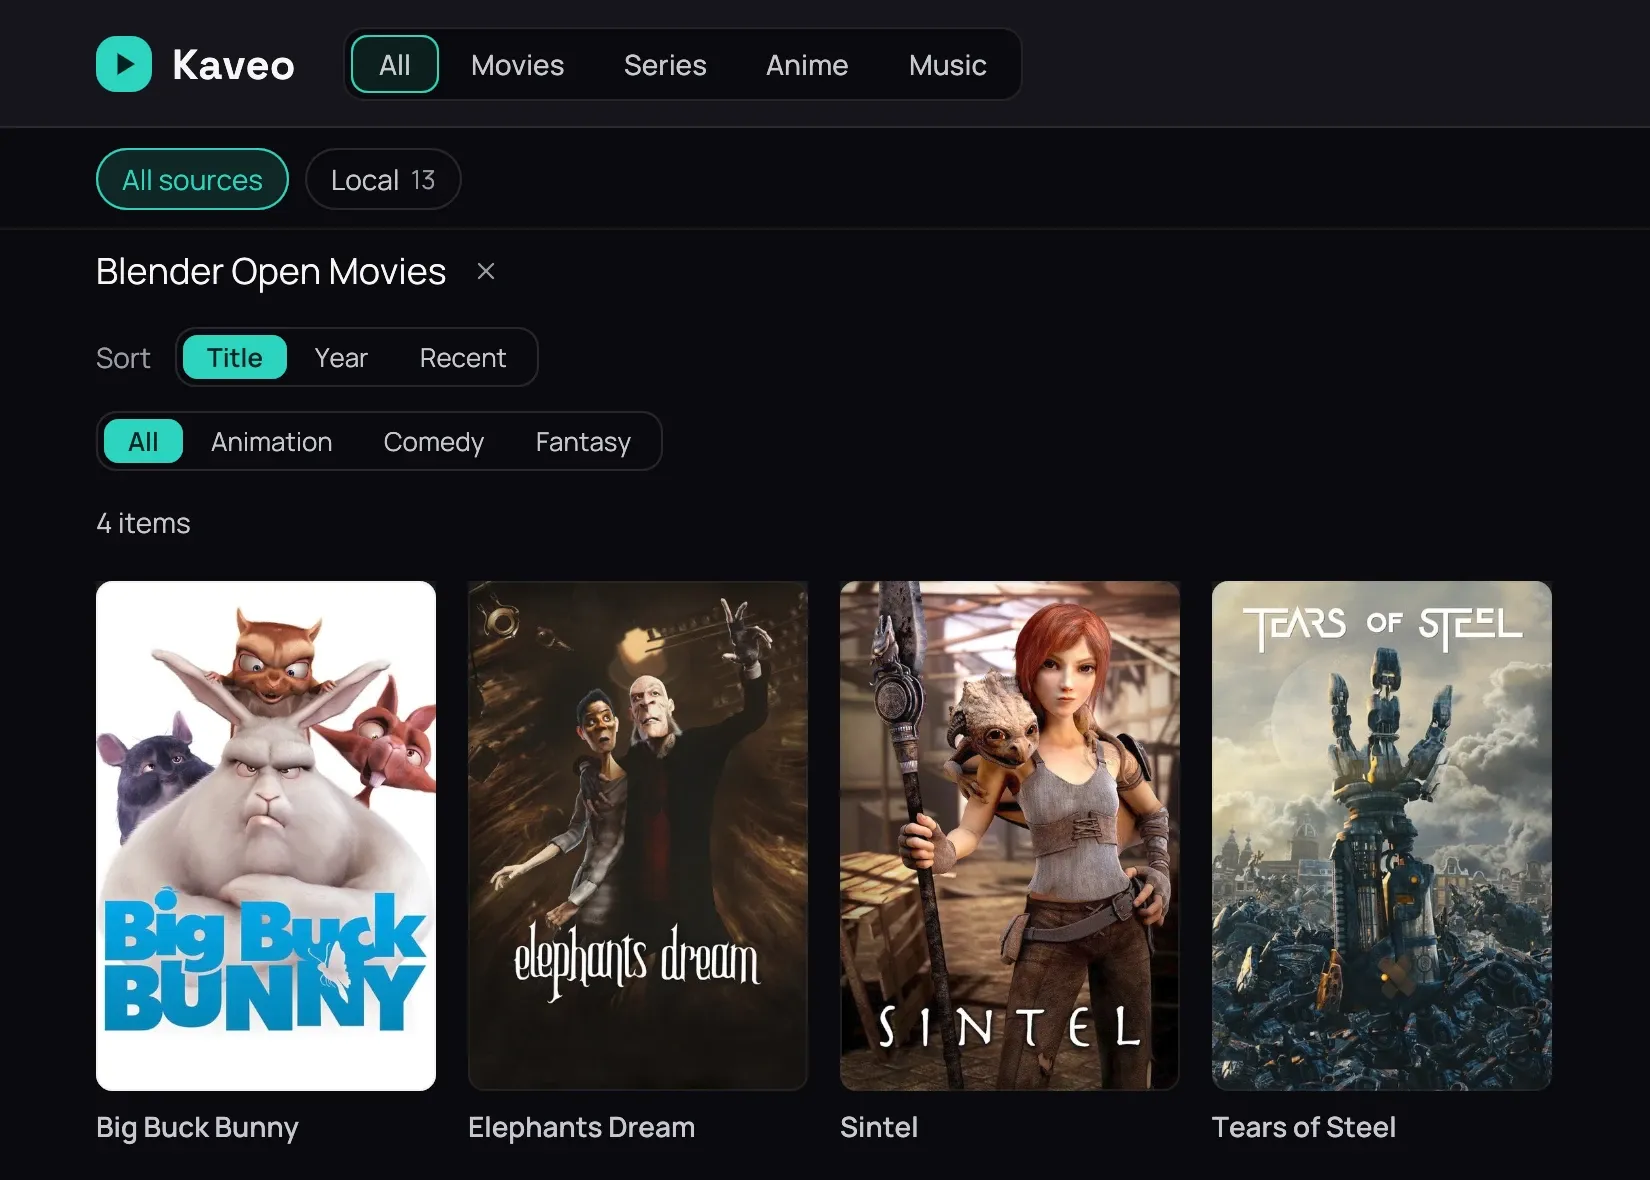Sort items by Year
This screenshot has height=1180, width=1650.
click(341, 357)
